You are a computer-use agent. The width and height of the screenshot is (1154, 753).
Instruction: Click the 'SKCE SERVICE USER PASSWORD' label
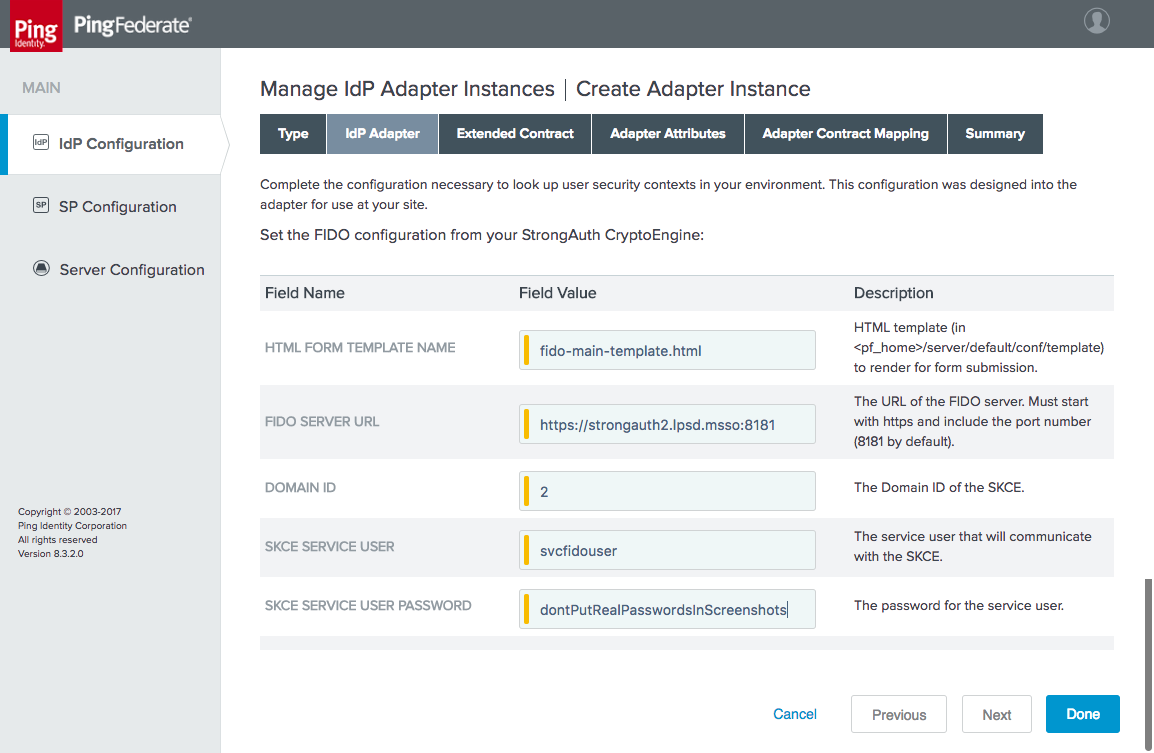tap(368, 605)
